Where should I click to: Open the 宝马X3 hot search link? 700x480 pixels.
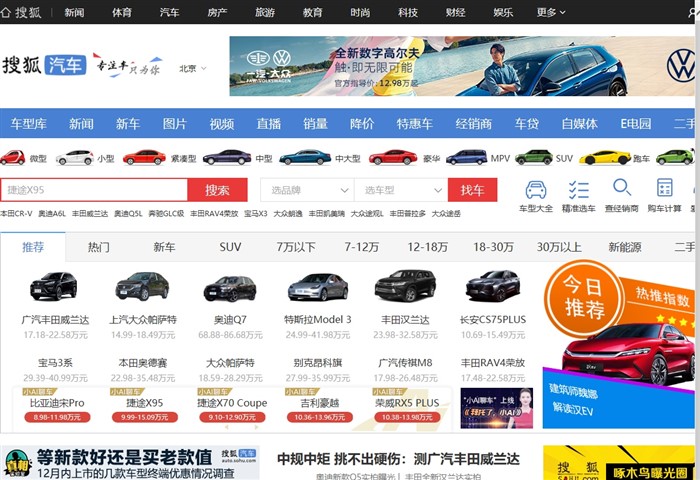click(255, 214)
